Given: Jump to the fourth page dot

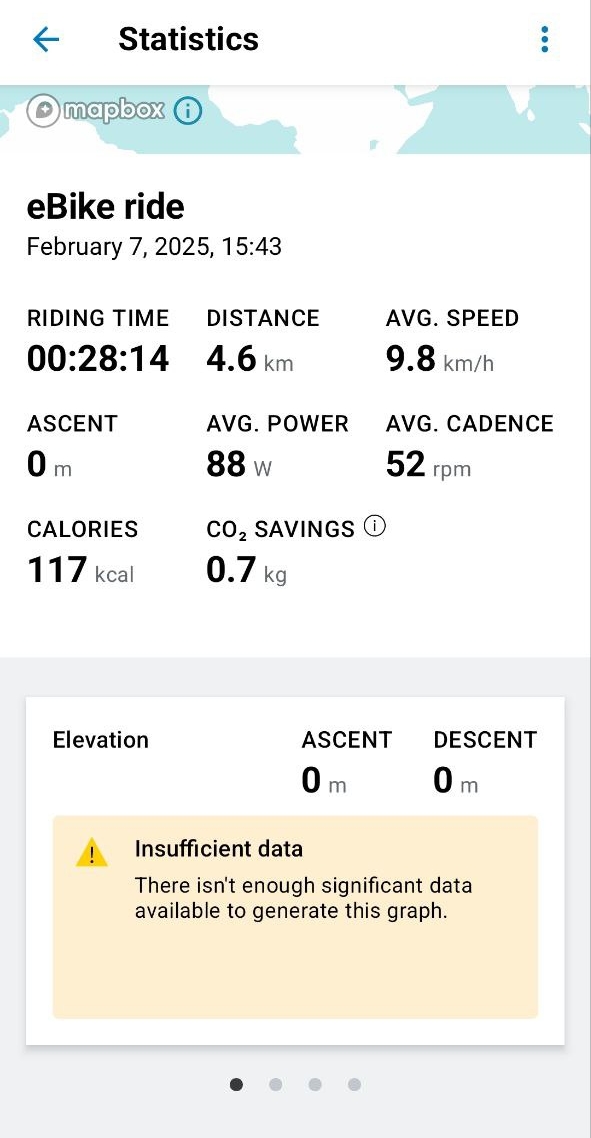Looking at the screenshot, I should coord(354,1084).
